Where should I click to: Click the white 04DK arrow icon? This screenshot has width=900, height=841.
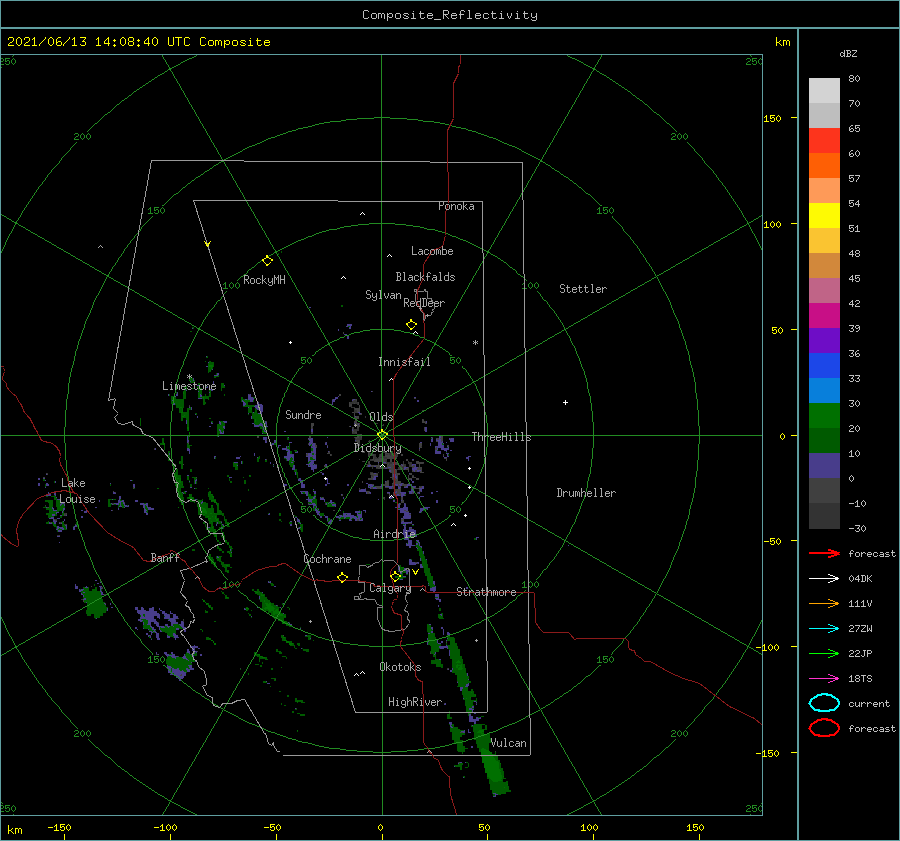[x=824, y=579]
